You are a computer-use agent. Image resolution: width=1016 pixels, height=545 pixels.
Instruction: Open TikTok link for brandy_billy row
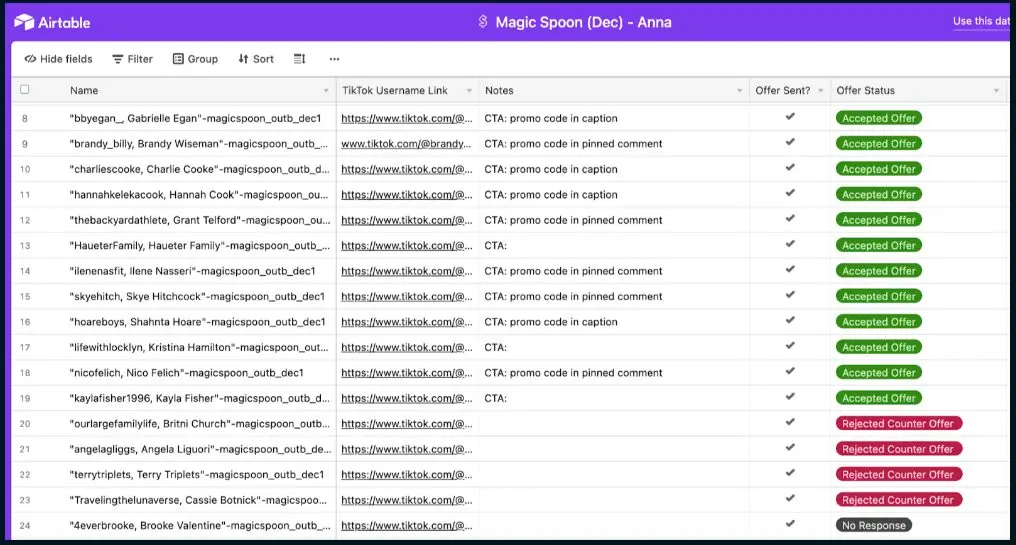coord(405,144)
